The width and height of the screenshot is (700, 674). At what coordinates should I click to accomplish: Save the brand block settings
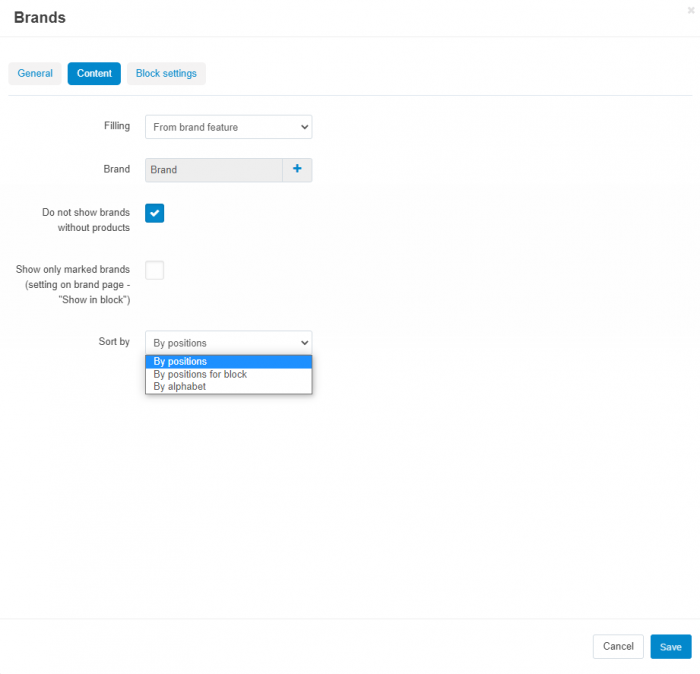(x=671, y=646)
